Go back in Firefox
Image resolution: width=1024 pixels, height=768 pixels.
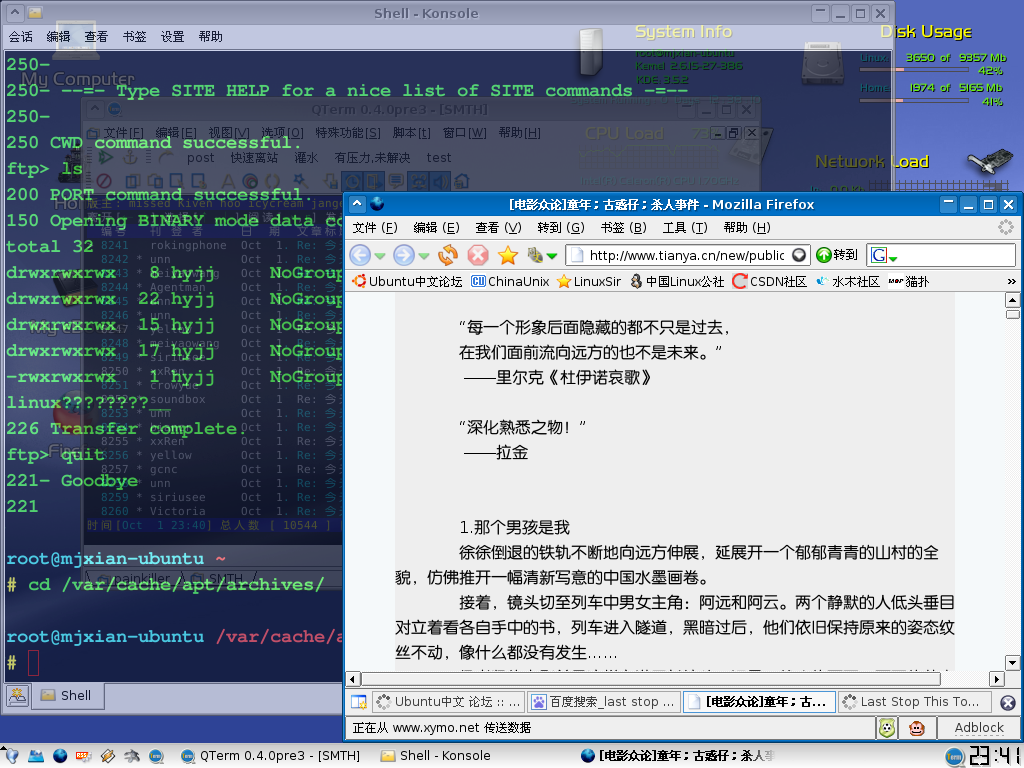pos(360,255)
